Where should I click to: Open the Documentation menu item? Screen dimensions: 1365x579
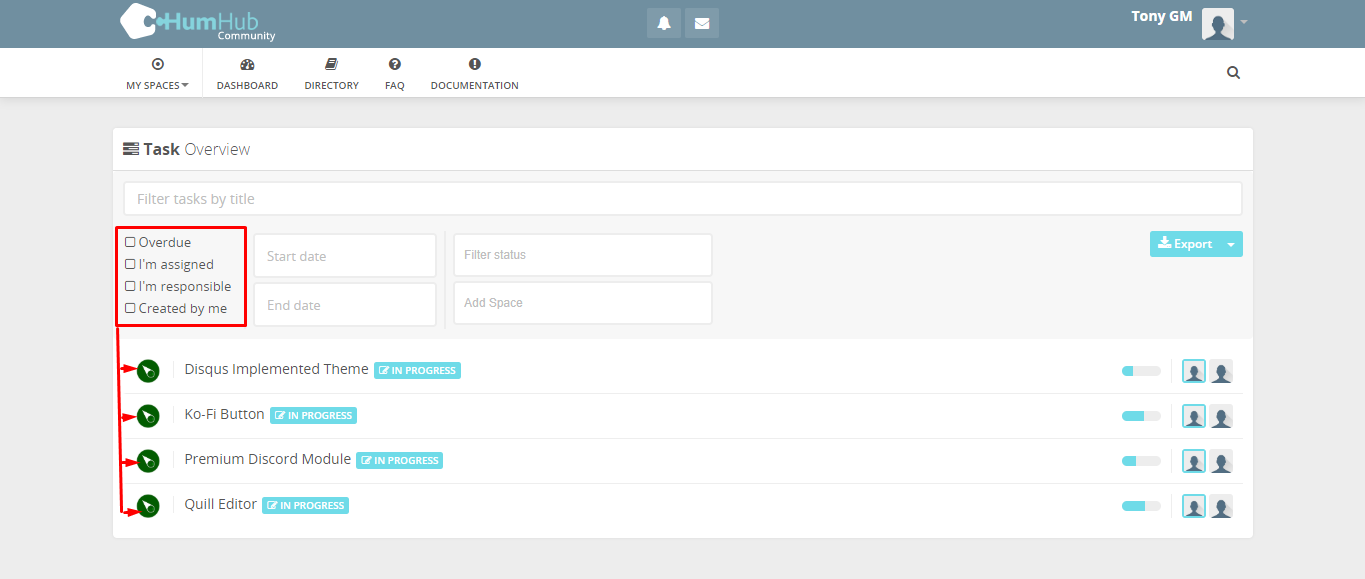click(474, 72)
